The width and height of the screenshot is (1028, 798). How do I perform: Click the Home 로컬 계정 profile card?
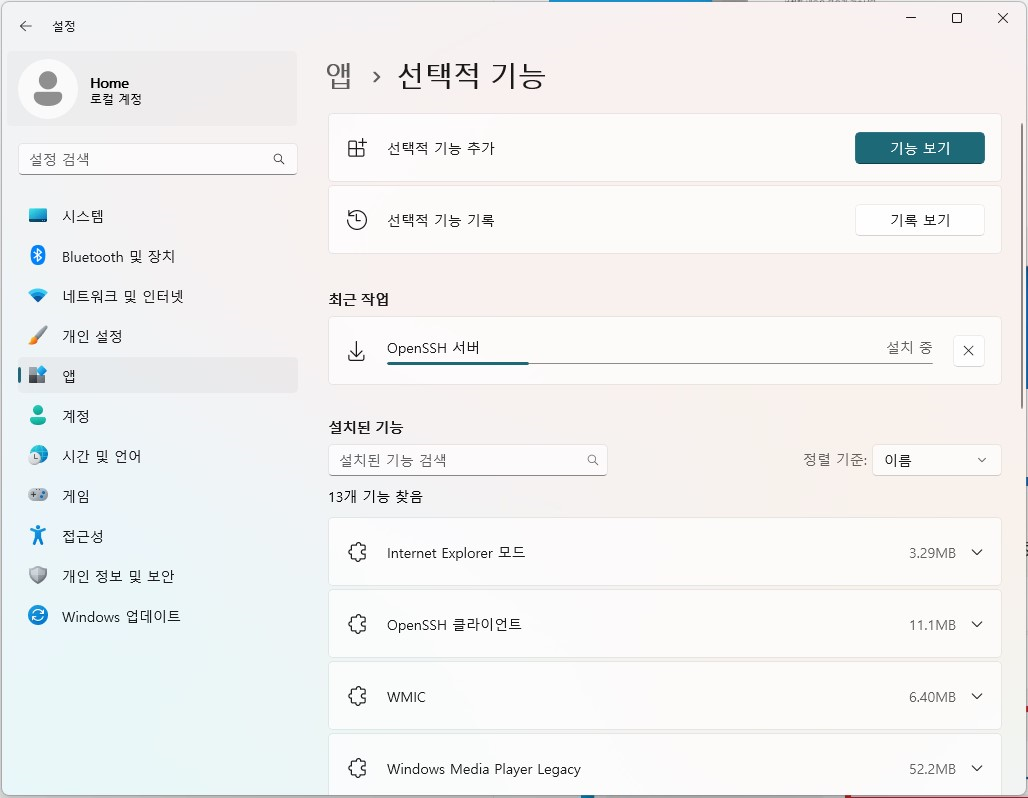[152, 89]
